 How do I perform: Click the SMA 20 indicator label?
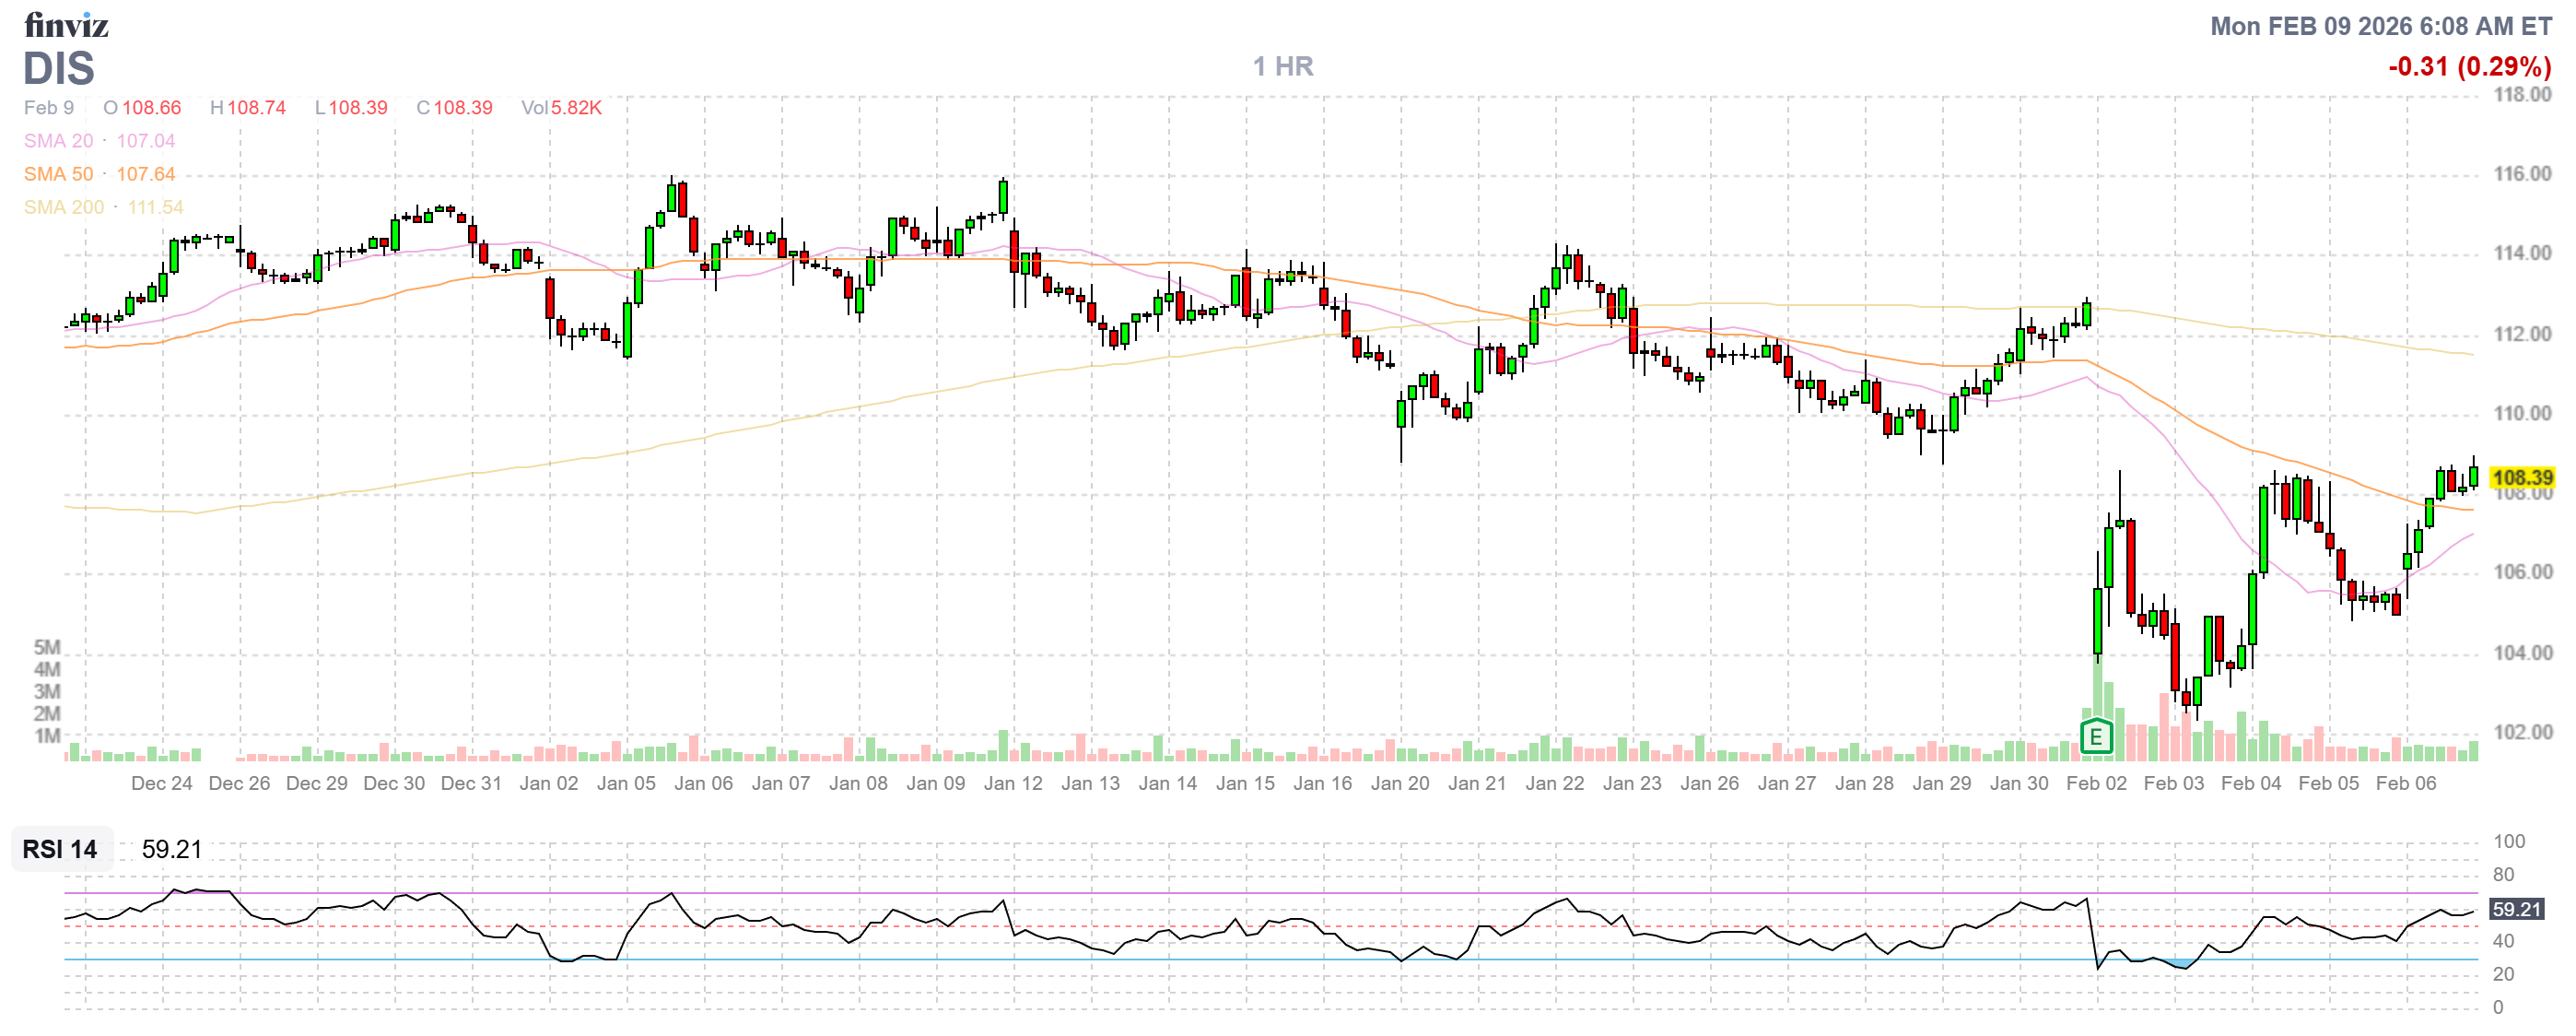click(x=58, y=141)
